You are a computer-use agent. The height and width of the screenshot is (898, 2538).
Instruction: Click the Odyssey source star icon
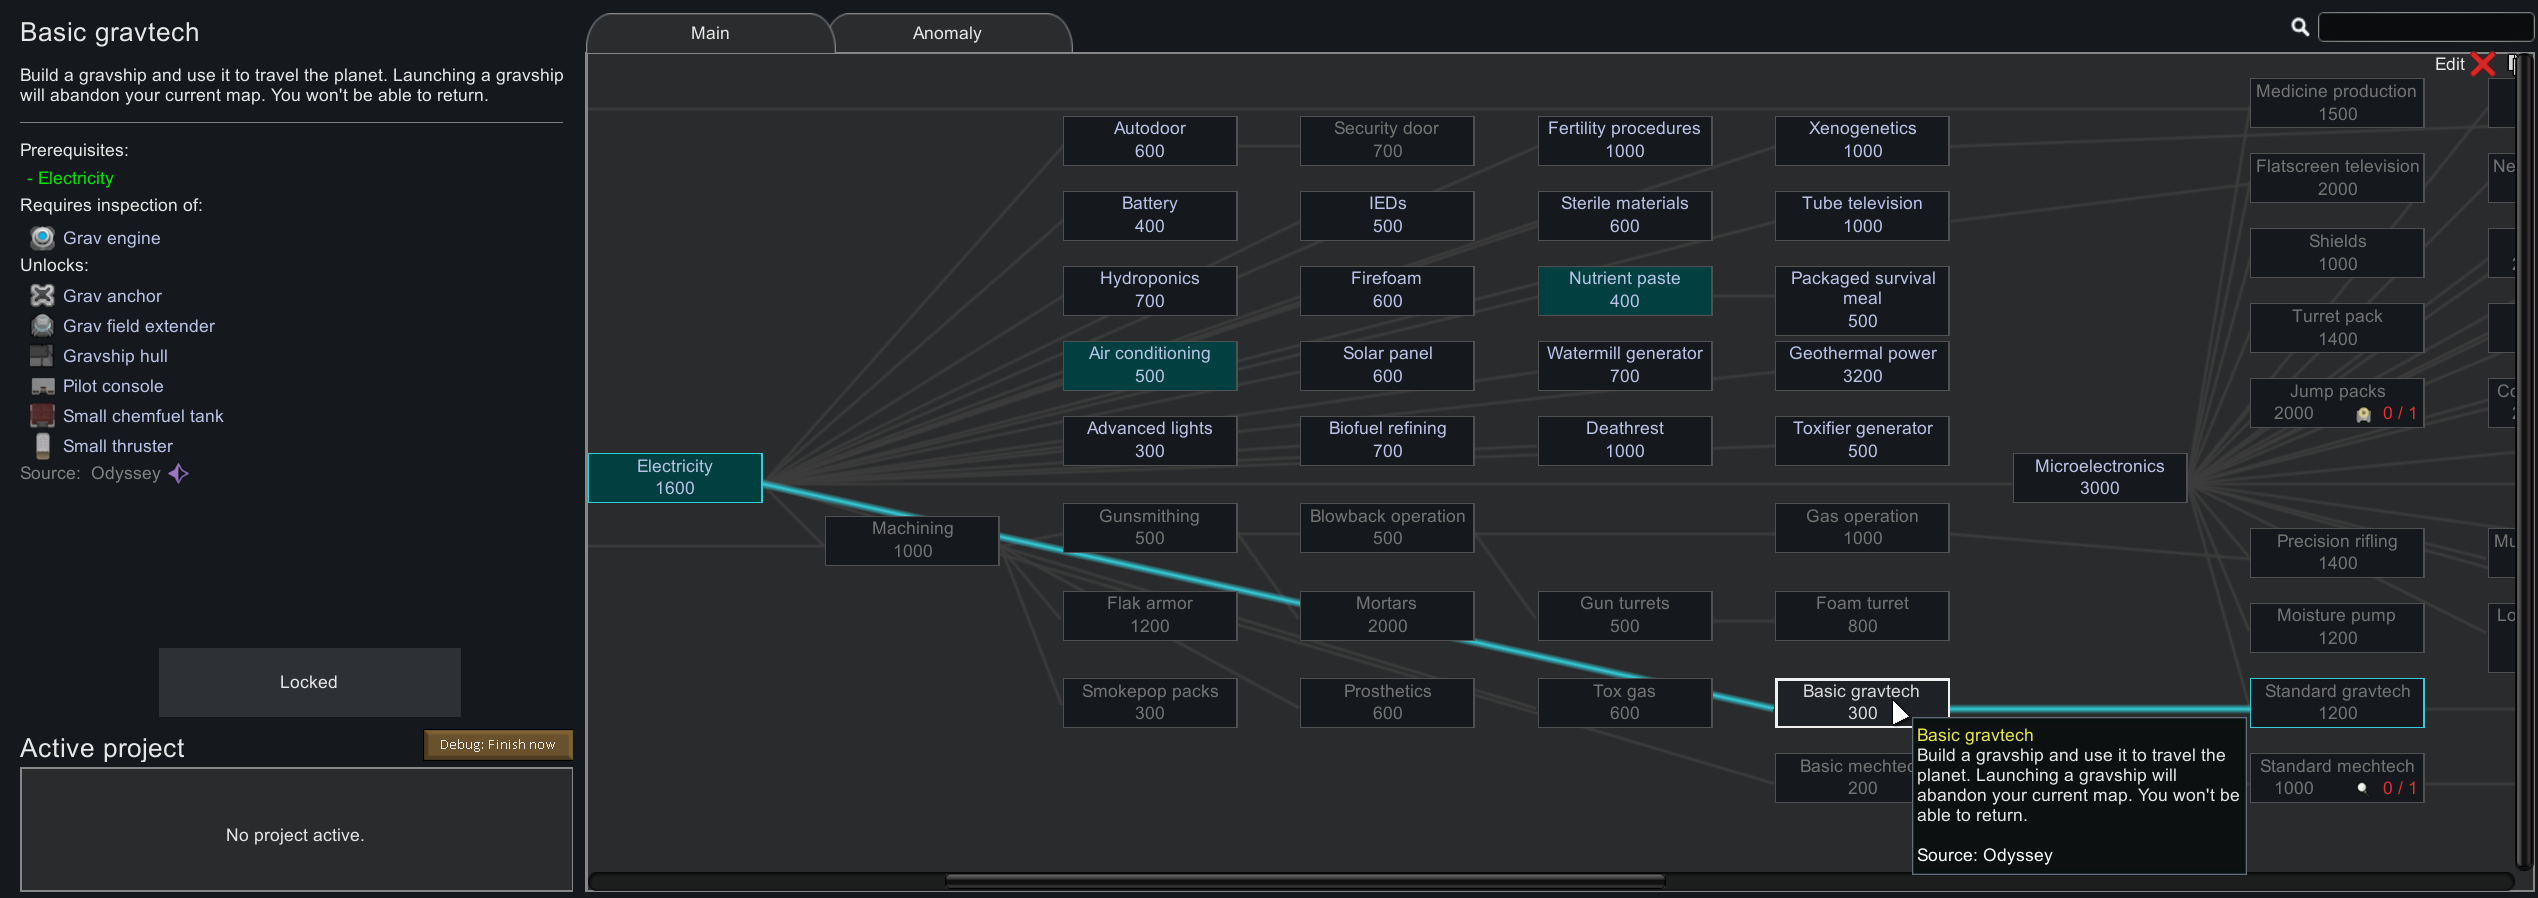179,474
